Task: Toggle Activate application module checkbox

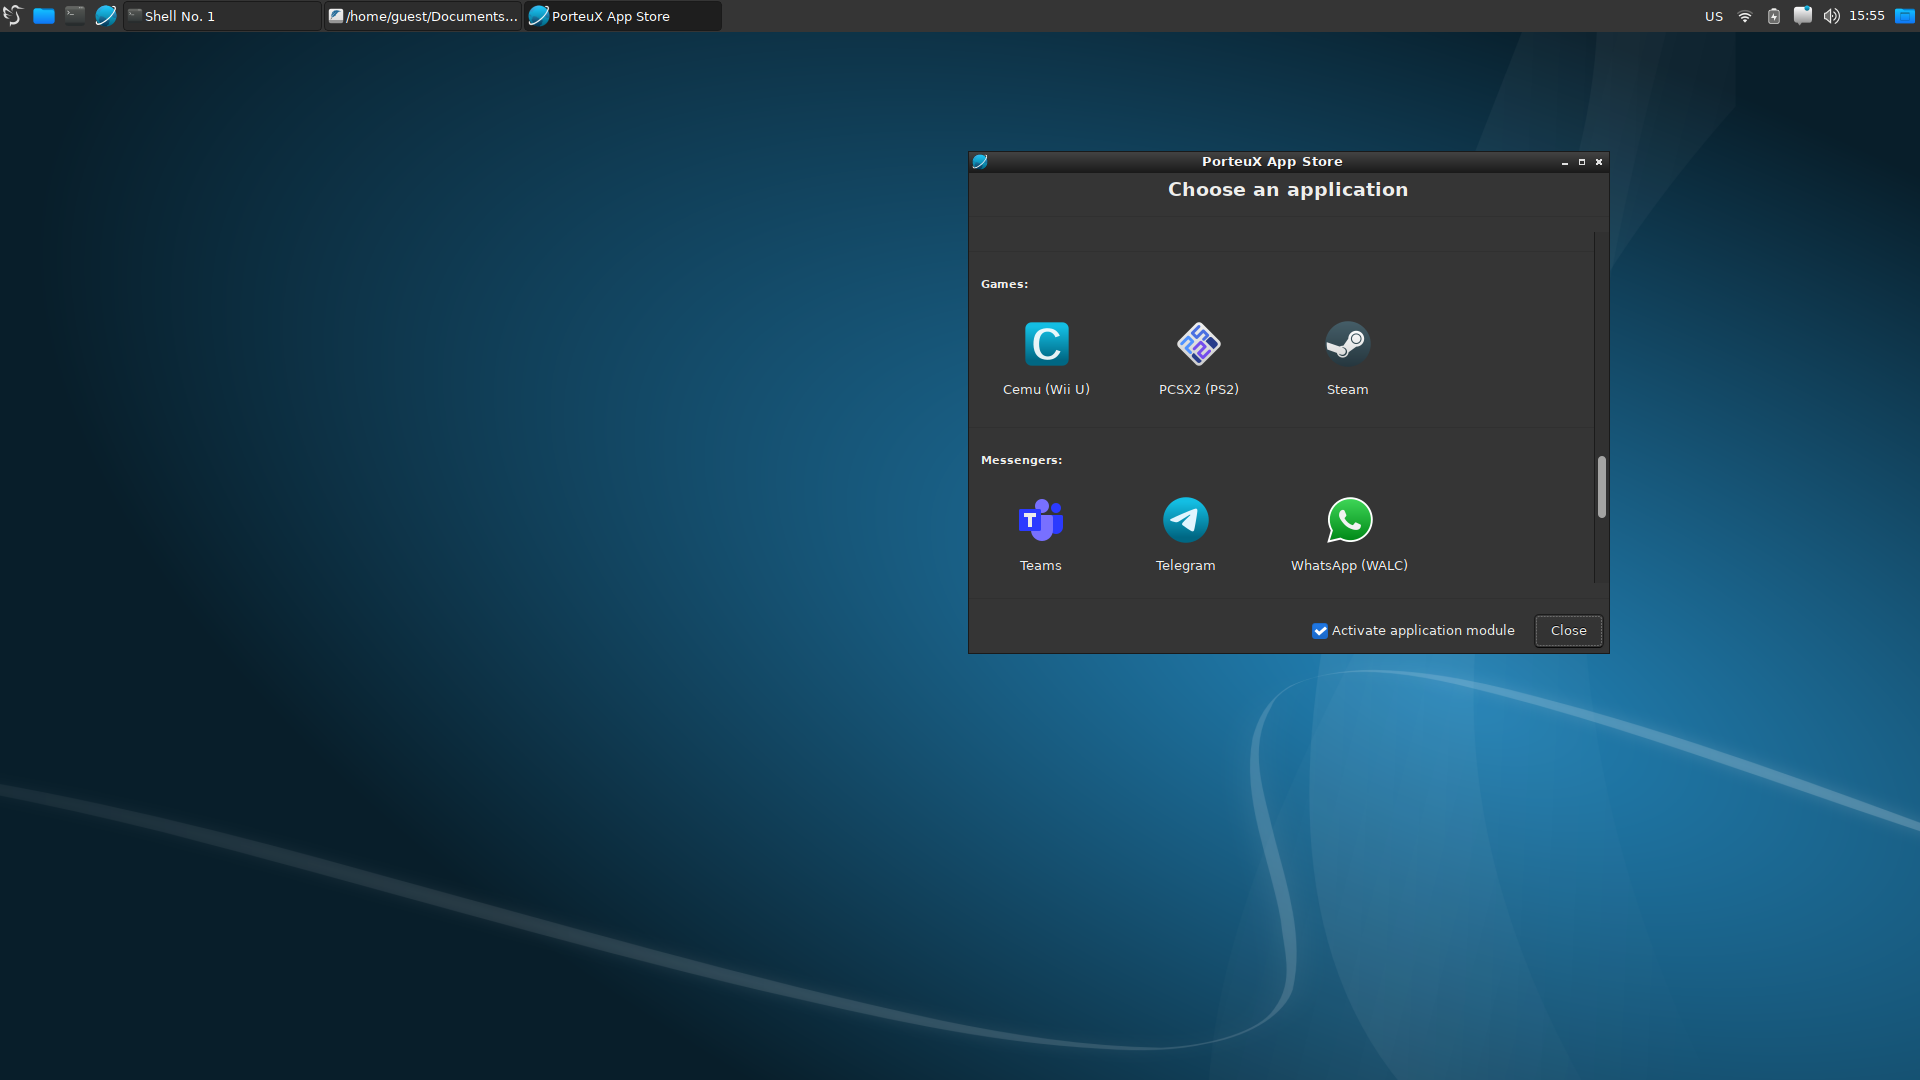Action: point(1320,631)
